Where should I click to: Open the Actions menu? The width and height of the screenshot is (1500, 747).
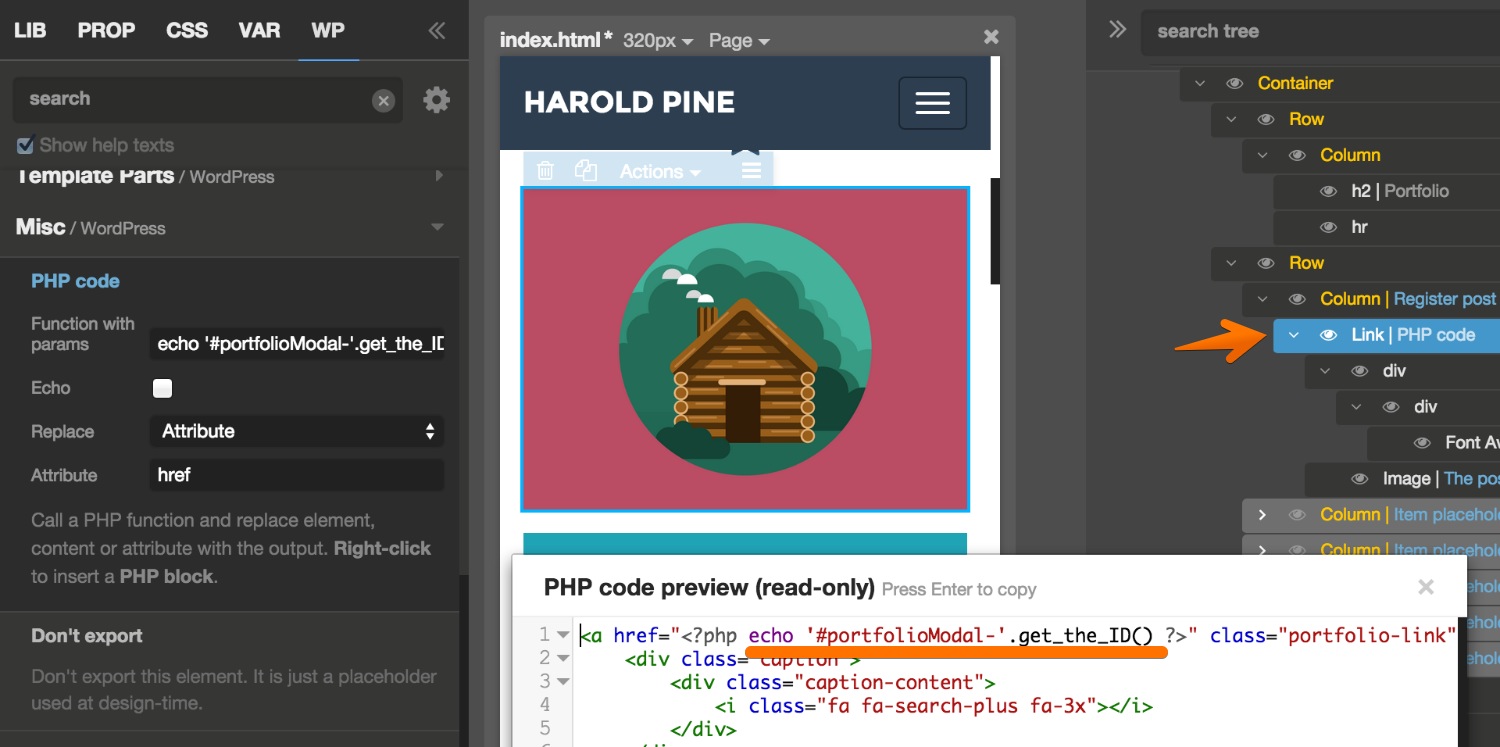[x=659, y=171]
